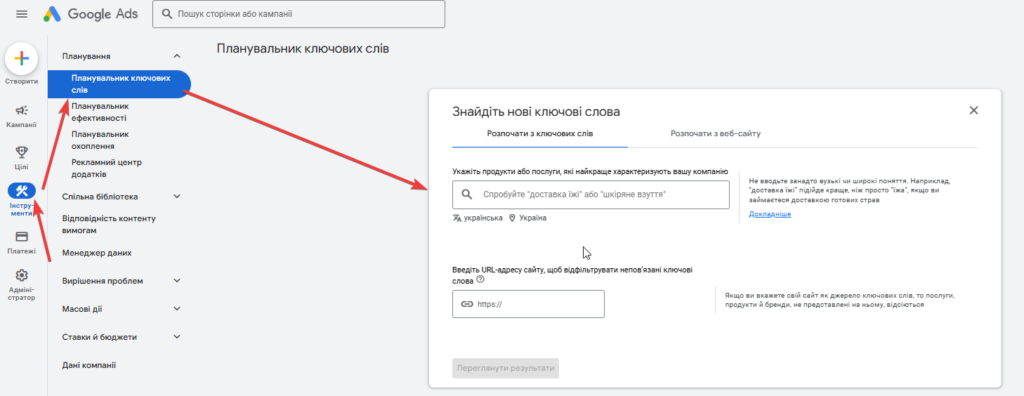Image resolution: width=1024 pixels, height=396 pixels.
Task: Open Цілі trophy icon
Action: coord(22,152)
